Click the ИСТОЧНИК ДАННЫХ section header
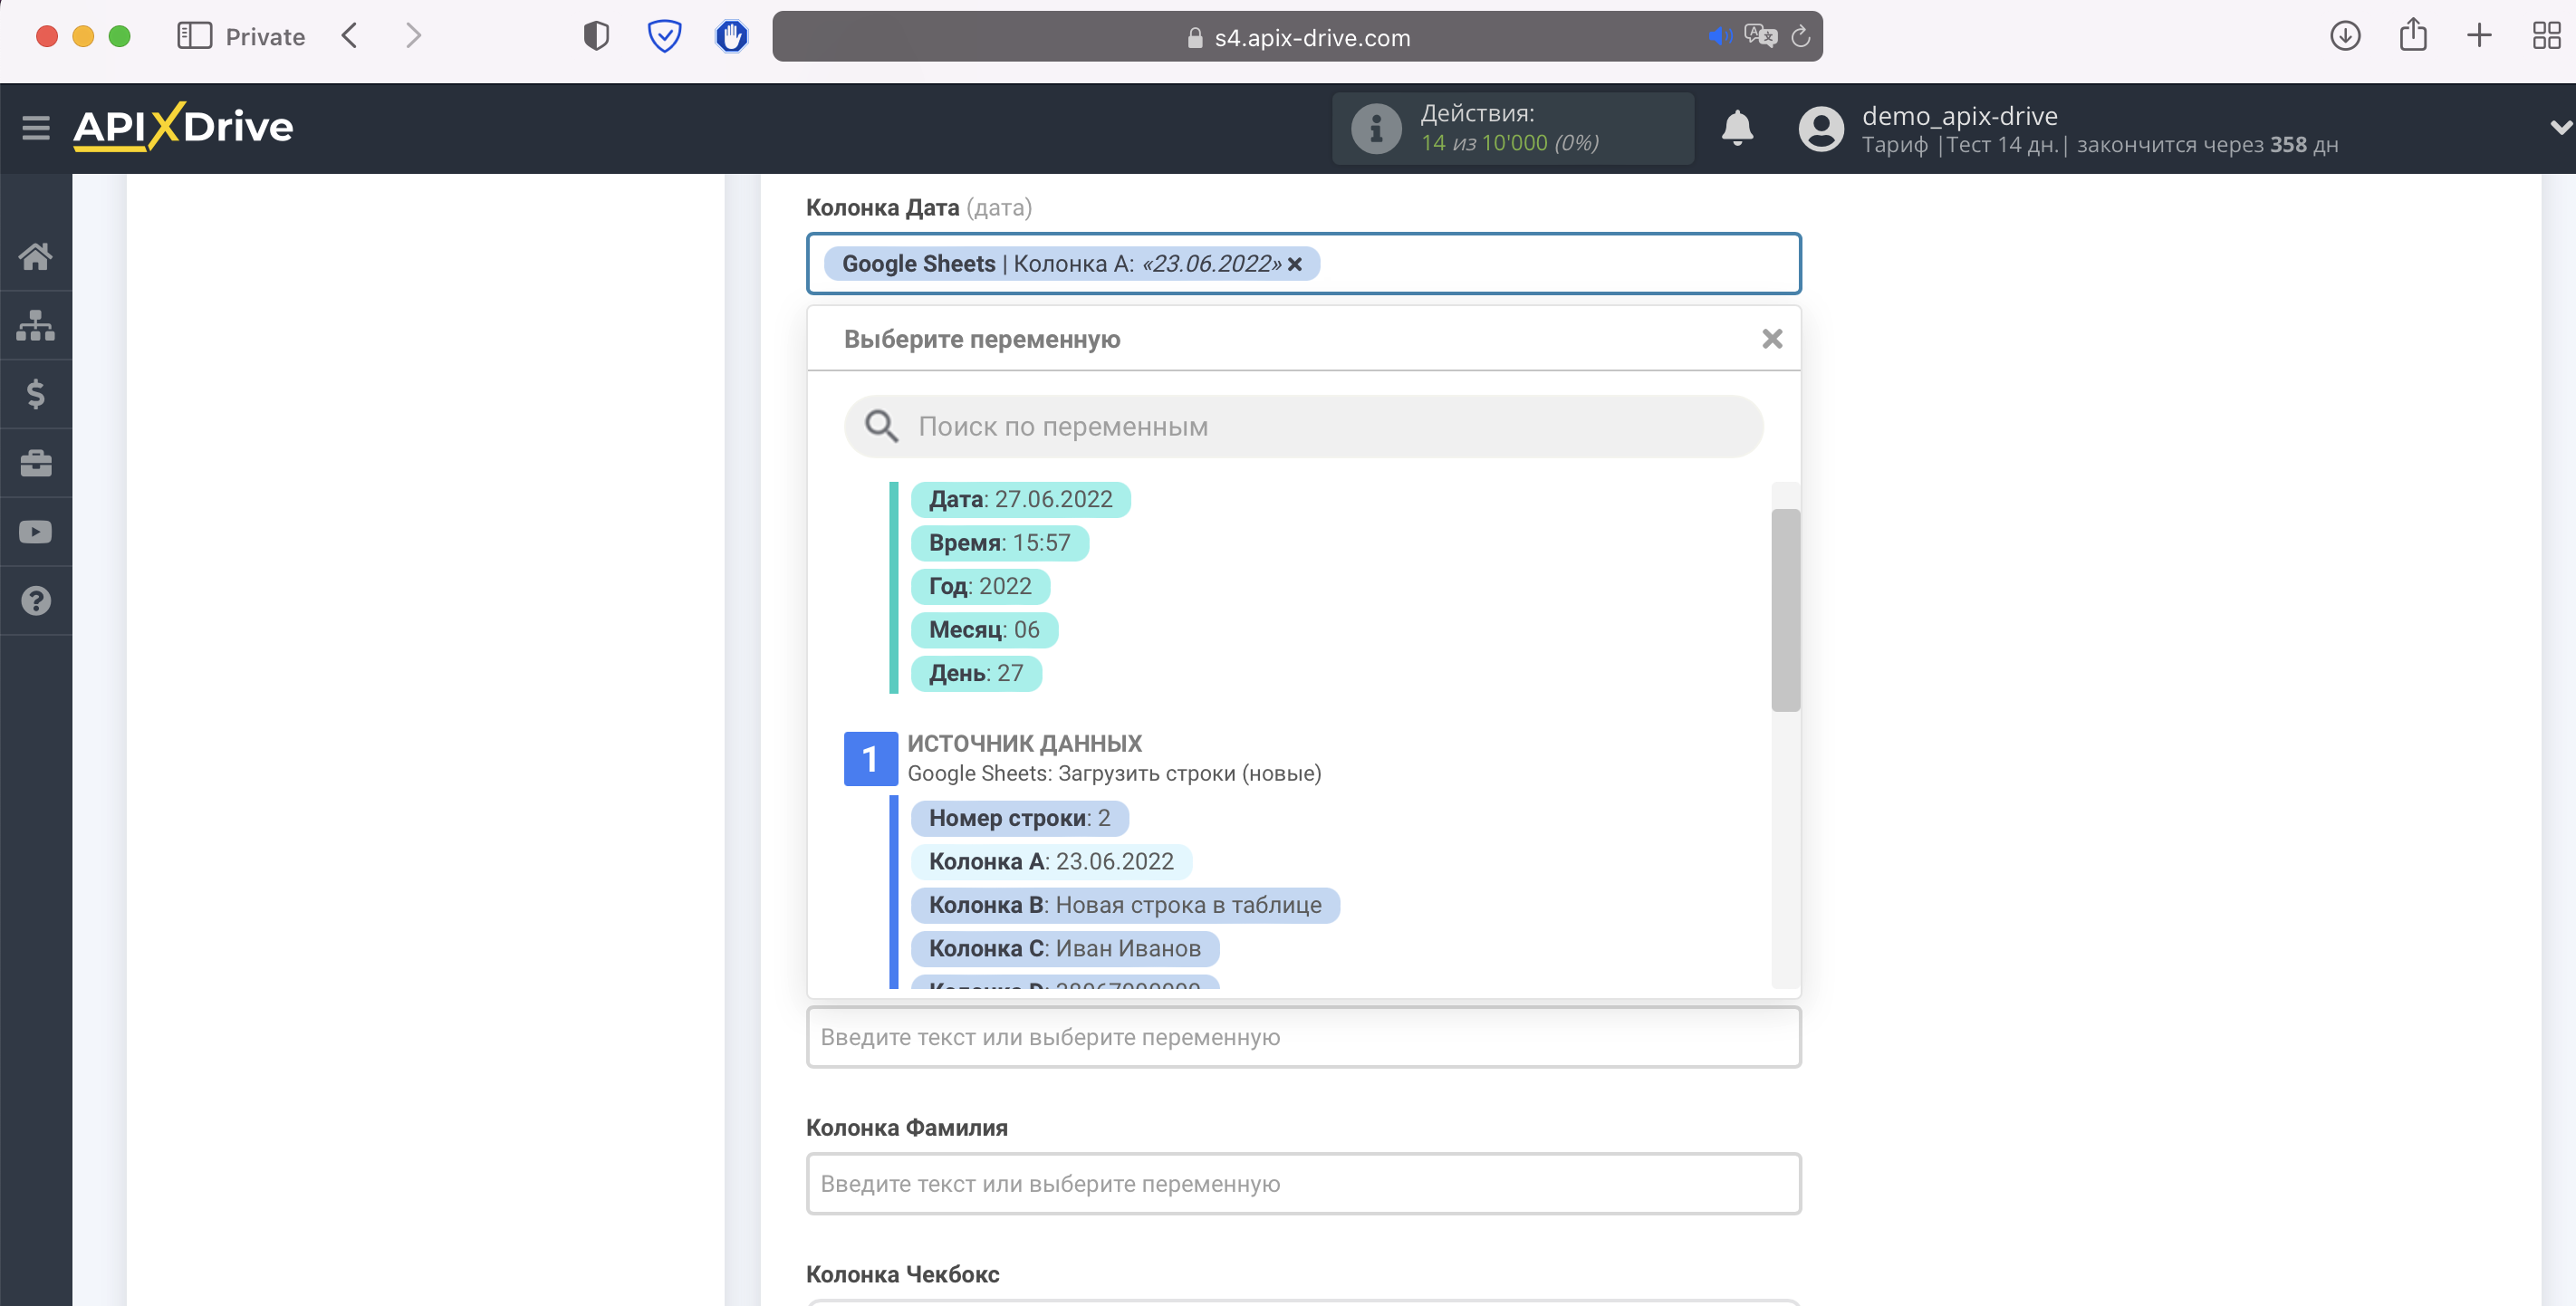The width and height of the screenshot is (2576, 1306). [x=1024, y=744]
